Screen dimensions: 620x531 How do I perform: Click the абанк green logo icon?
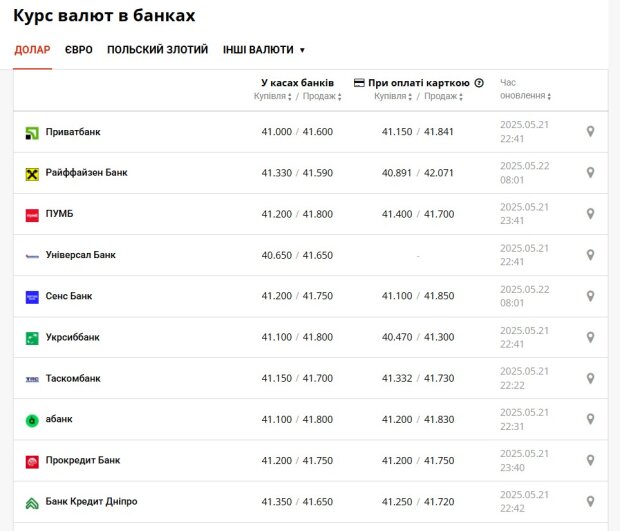click(x=32, y=420)
